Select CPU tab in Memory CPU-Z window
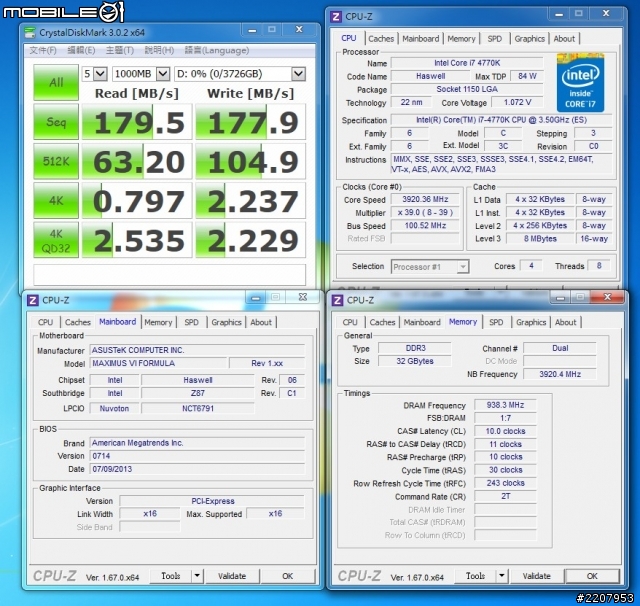 (350, 322)
